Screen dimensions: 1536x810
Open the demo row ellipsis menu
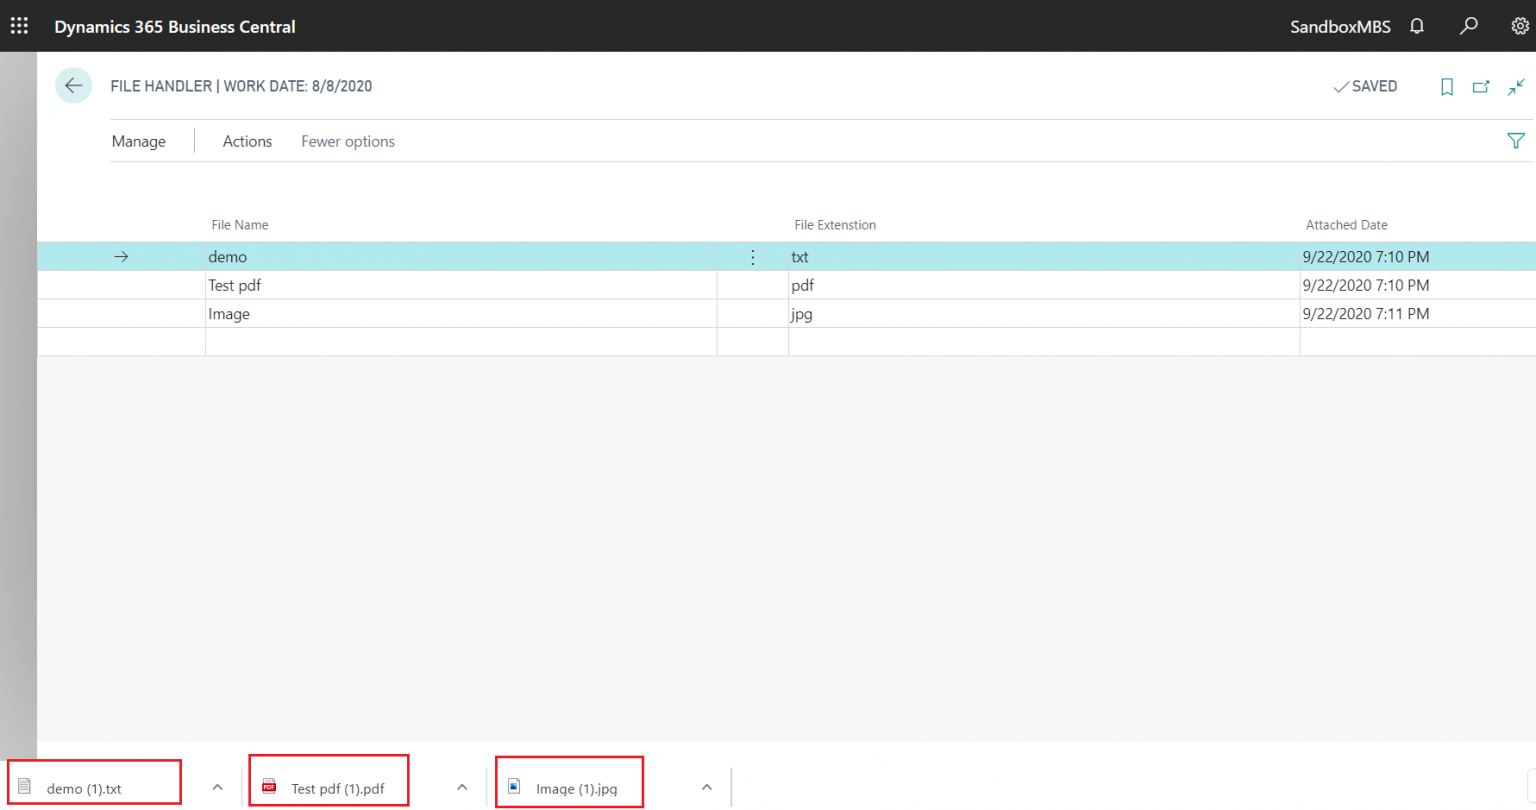click(x=752, y=257)
